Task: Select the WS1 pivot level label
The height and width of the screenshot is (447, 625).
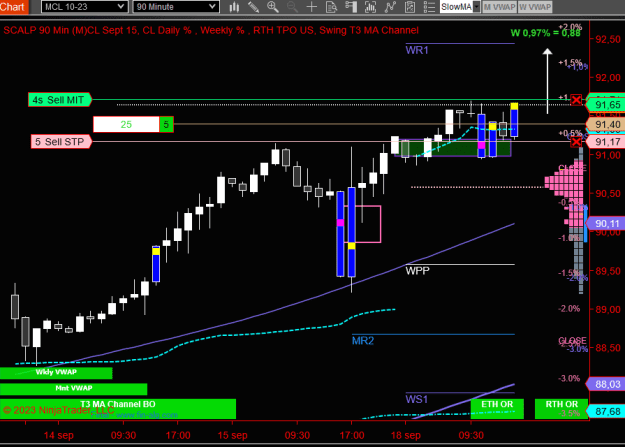Action: (x=417, y=399)
